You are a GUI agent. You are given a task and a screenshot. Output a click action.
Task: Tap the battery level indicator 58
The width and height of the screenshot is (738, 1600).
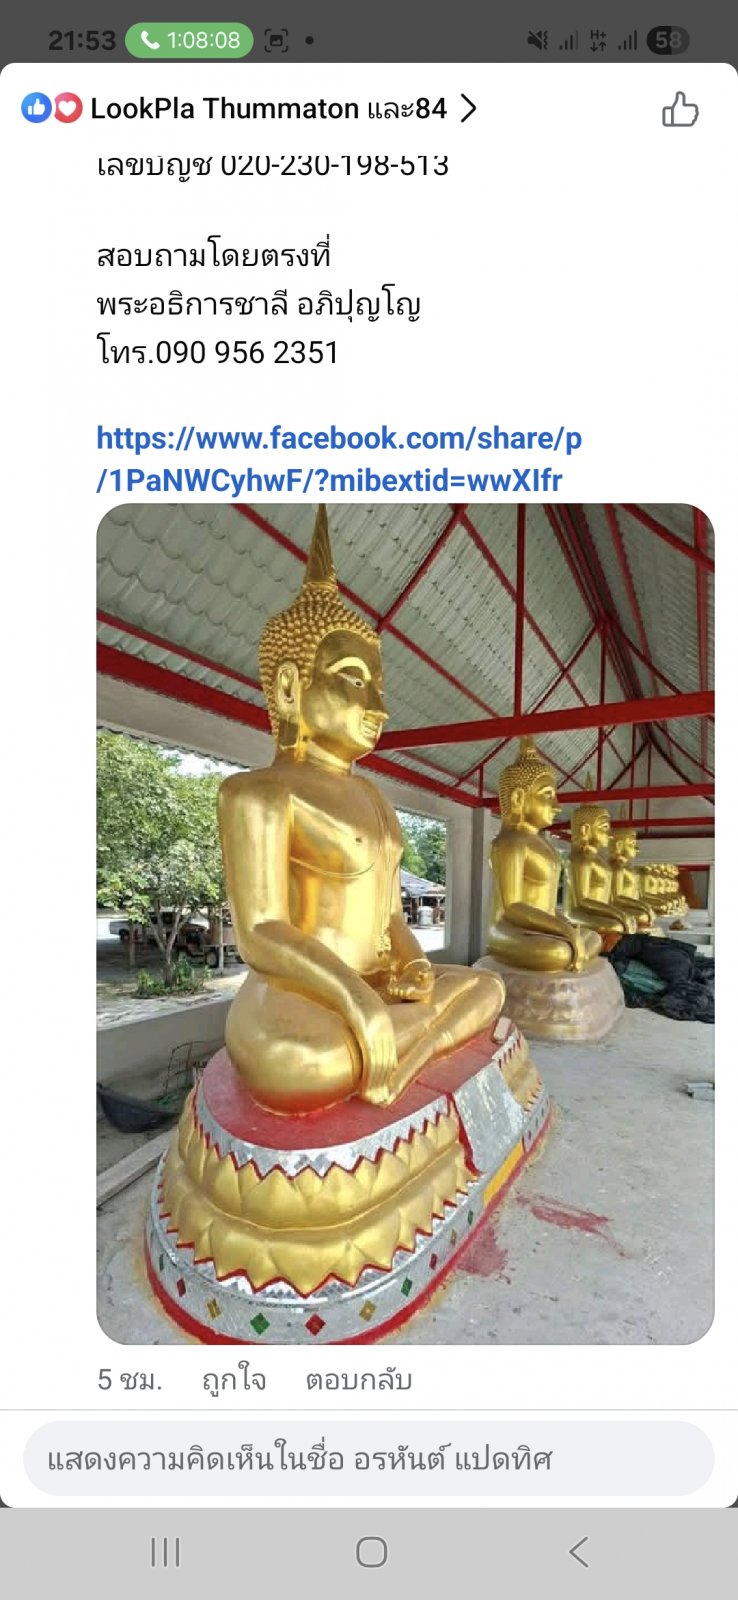pyautogui.click(x=668, y=40)
